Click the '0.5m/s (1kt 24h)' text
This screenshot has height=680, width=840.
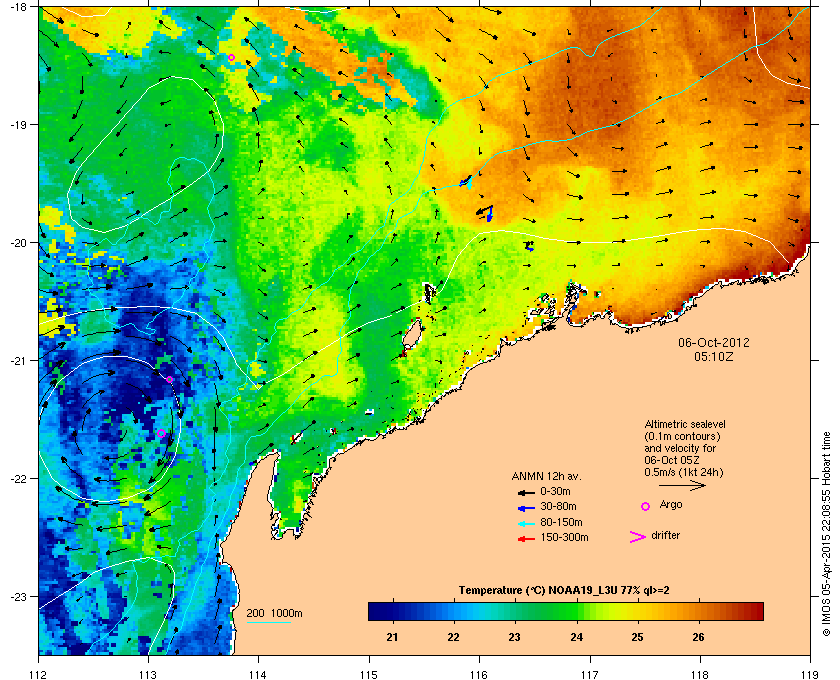(x=684, y=473)
